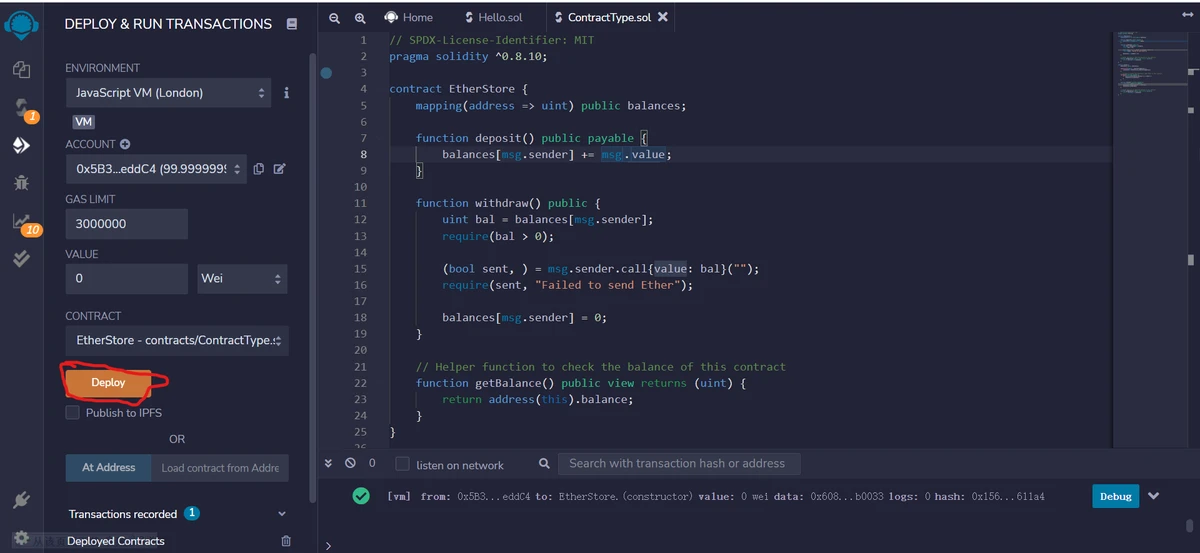The image size is (1200, 553).
Task: Open the Plugin manager plug icon
Action: tap(21, 500)
